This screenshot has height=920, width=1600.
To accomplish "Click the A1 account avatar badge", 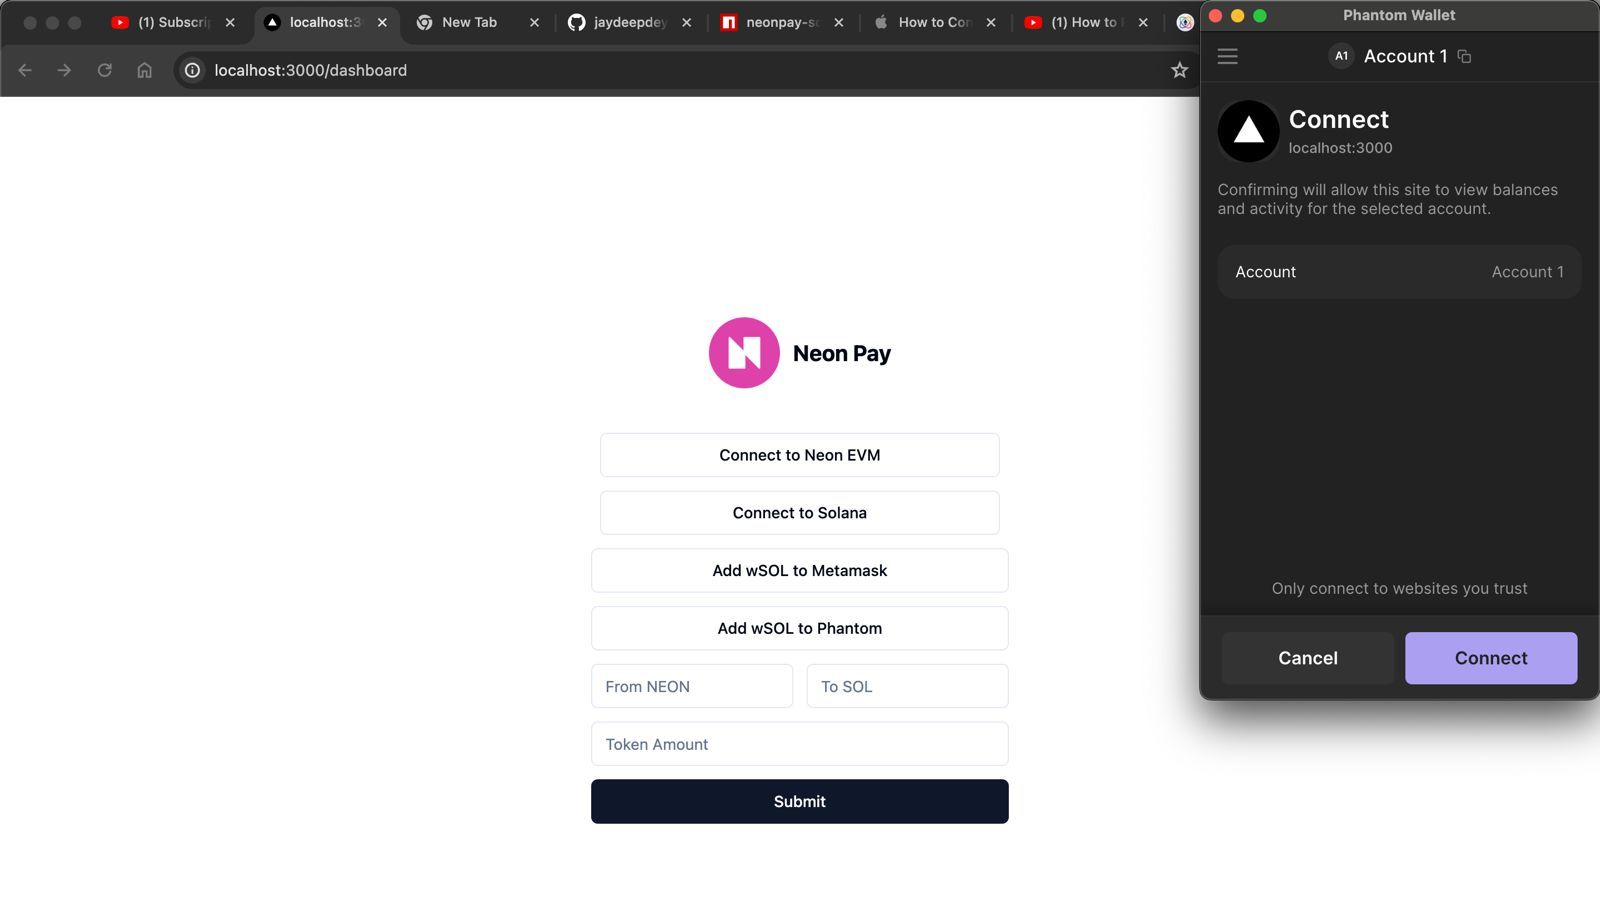I will pyautogui.click(x=1341, y=56).
